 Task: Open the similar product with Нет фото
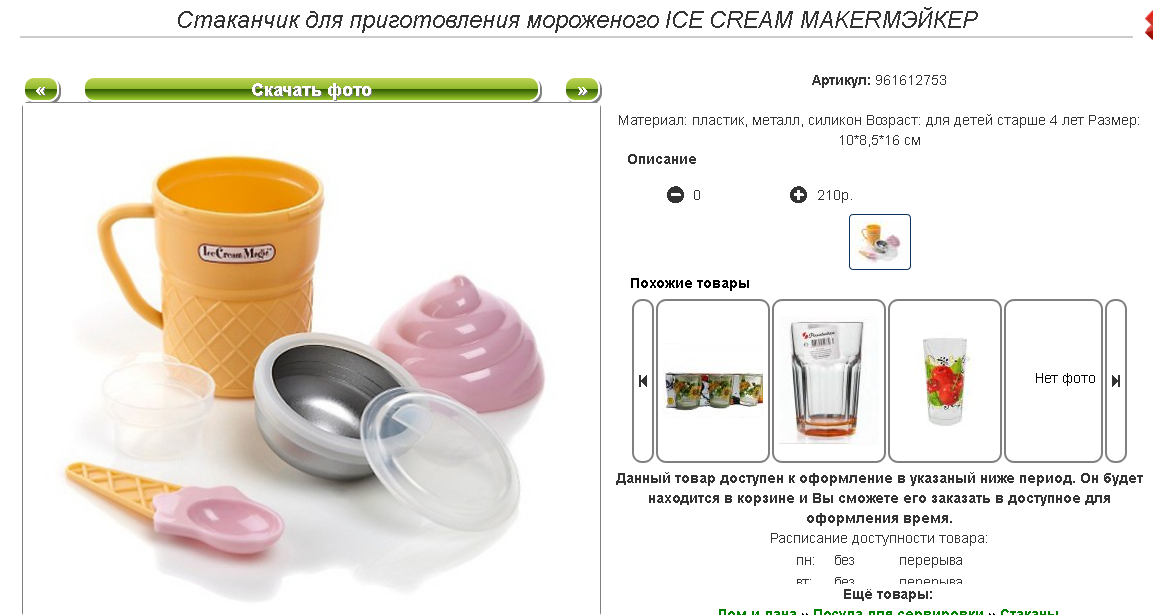pos(1054,380)
